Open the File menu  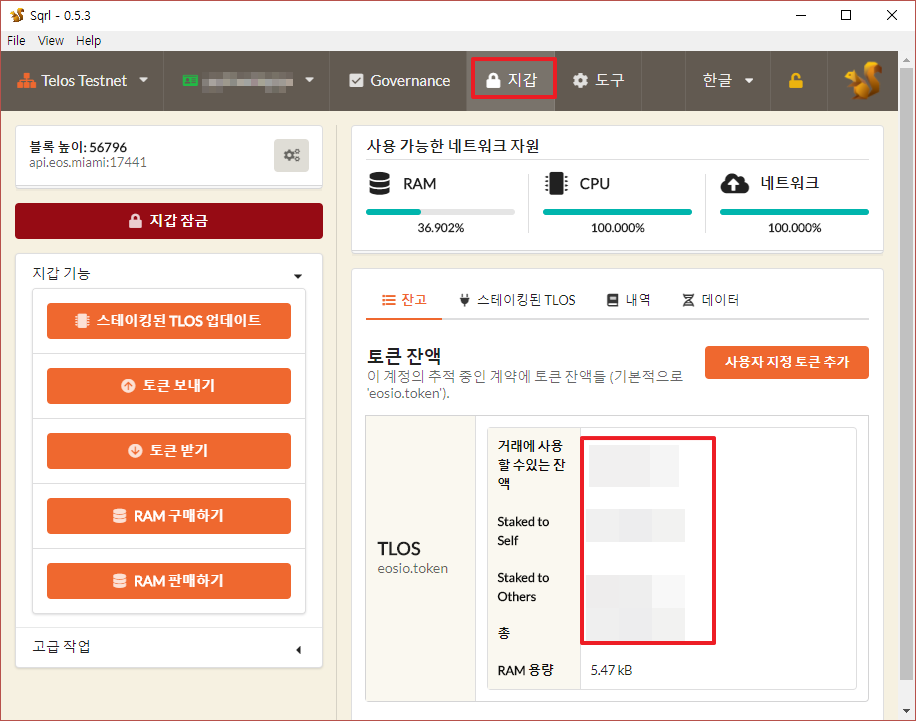(16, 40)
